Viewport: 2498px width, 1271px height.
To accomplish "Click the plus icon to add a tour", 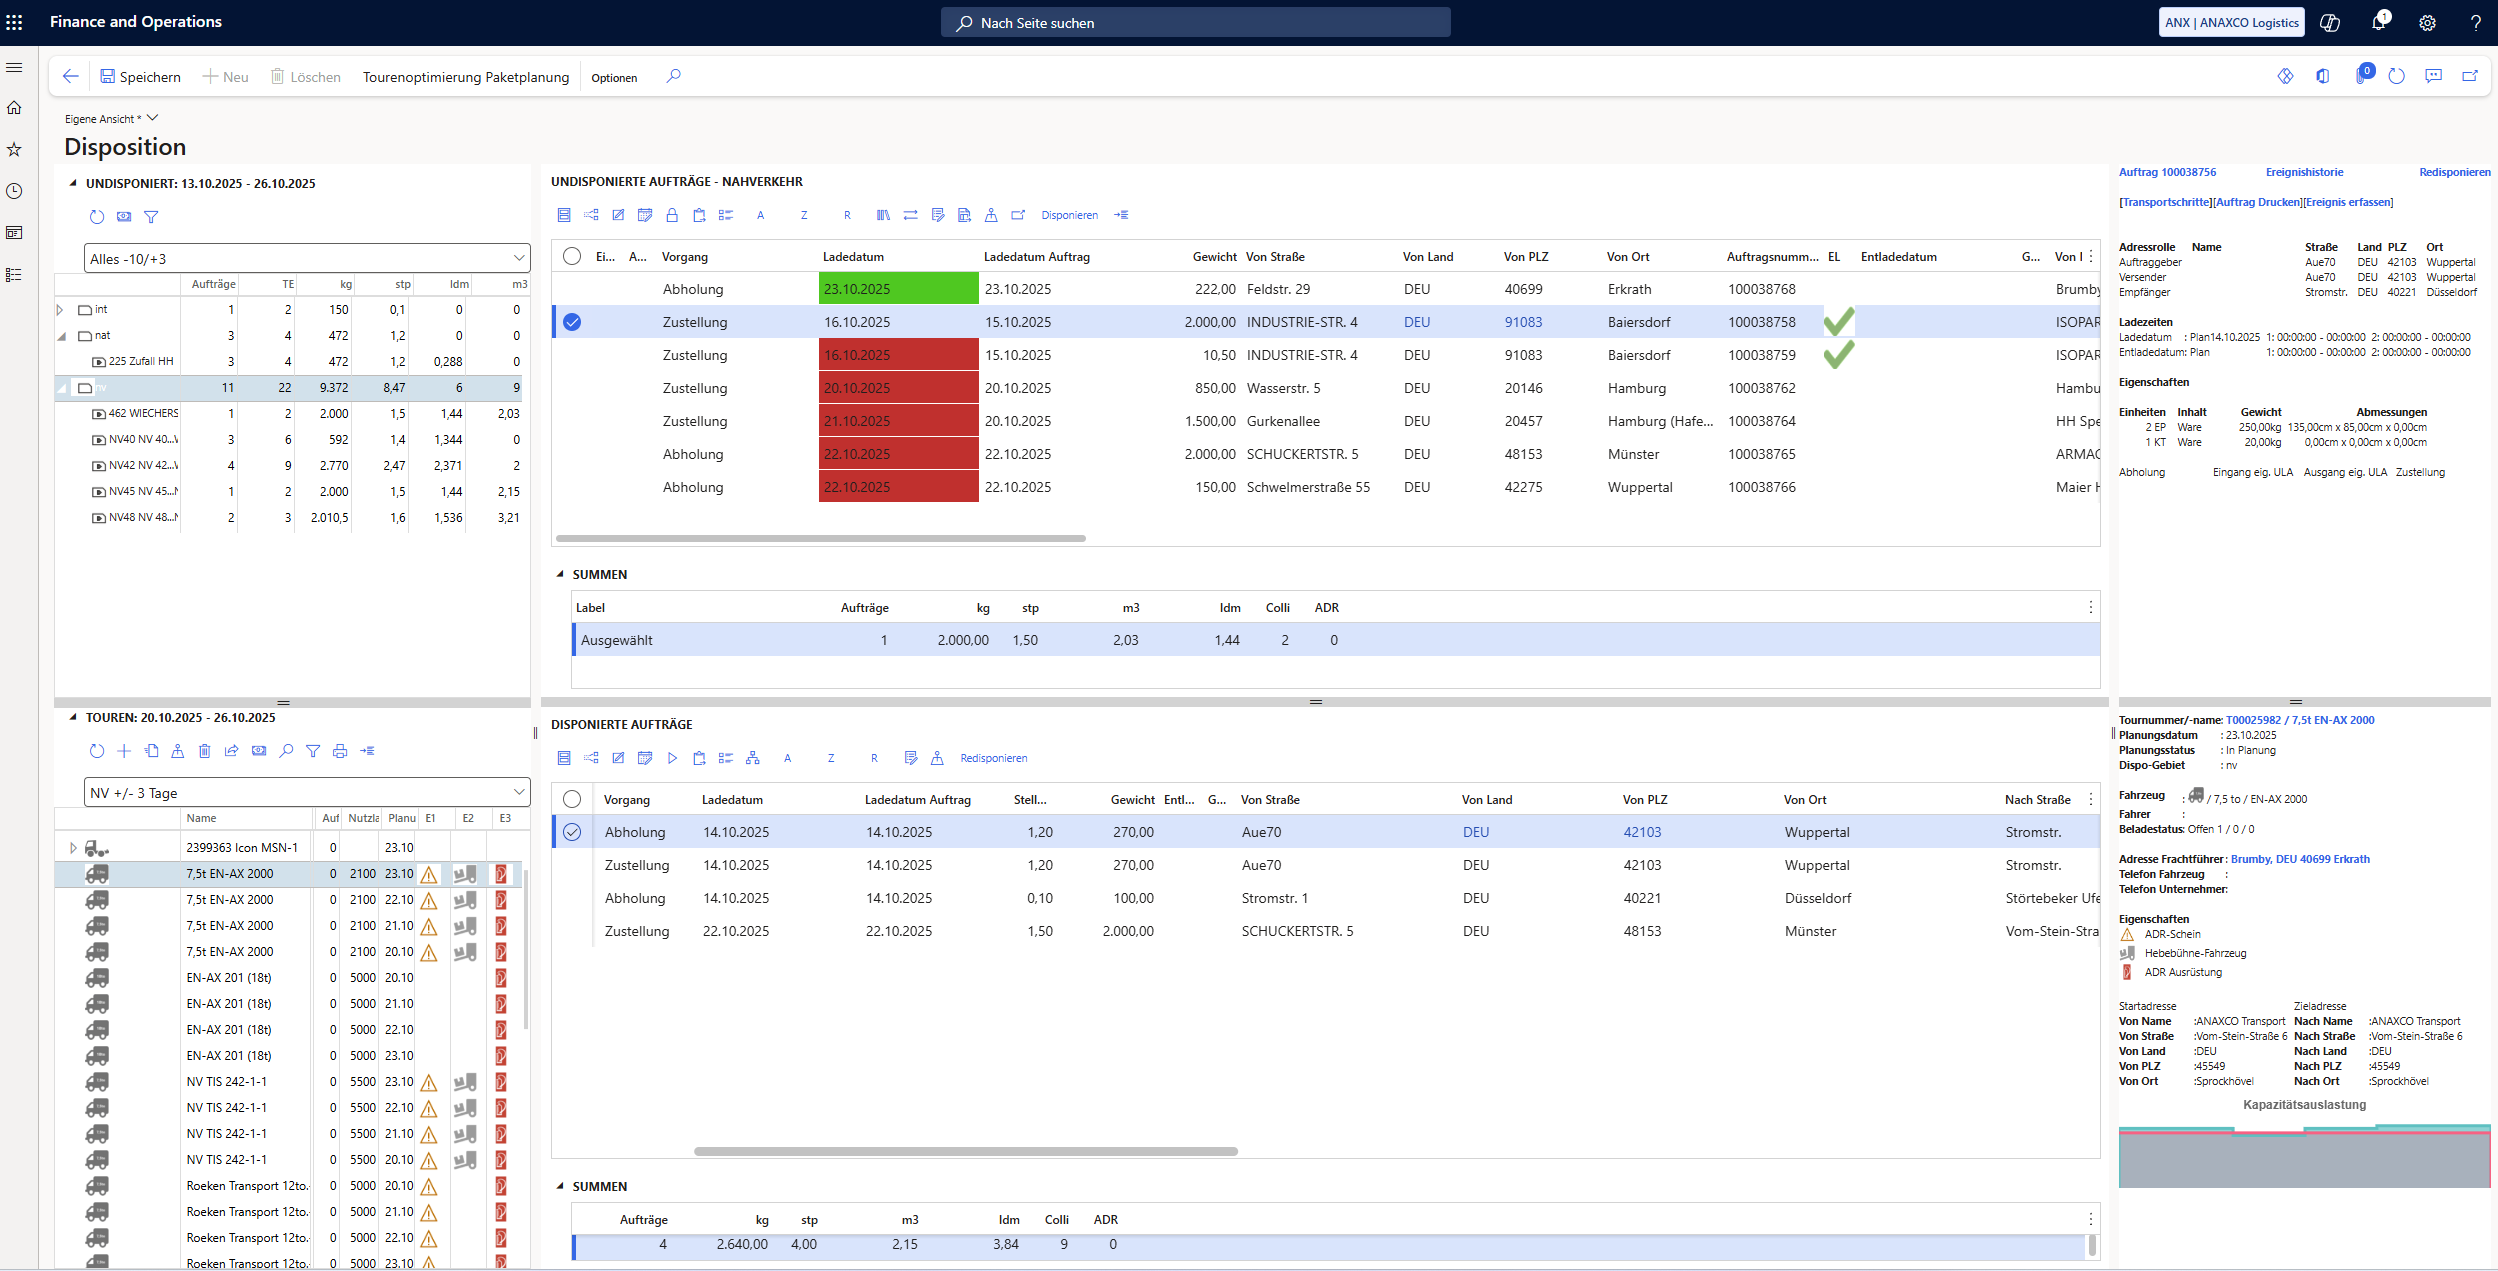I will [x=124, y=751].
